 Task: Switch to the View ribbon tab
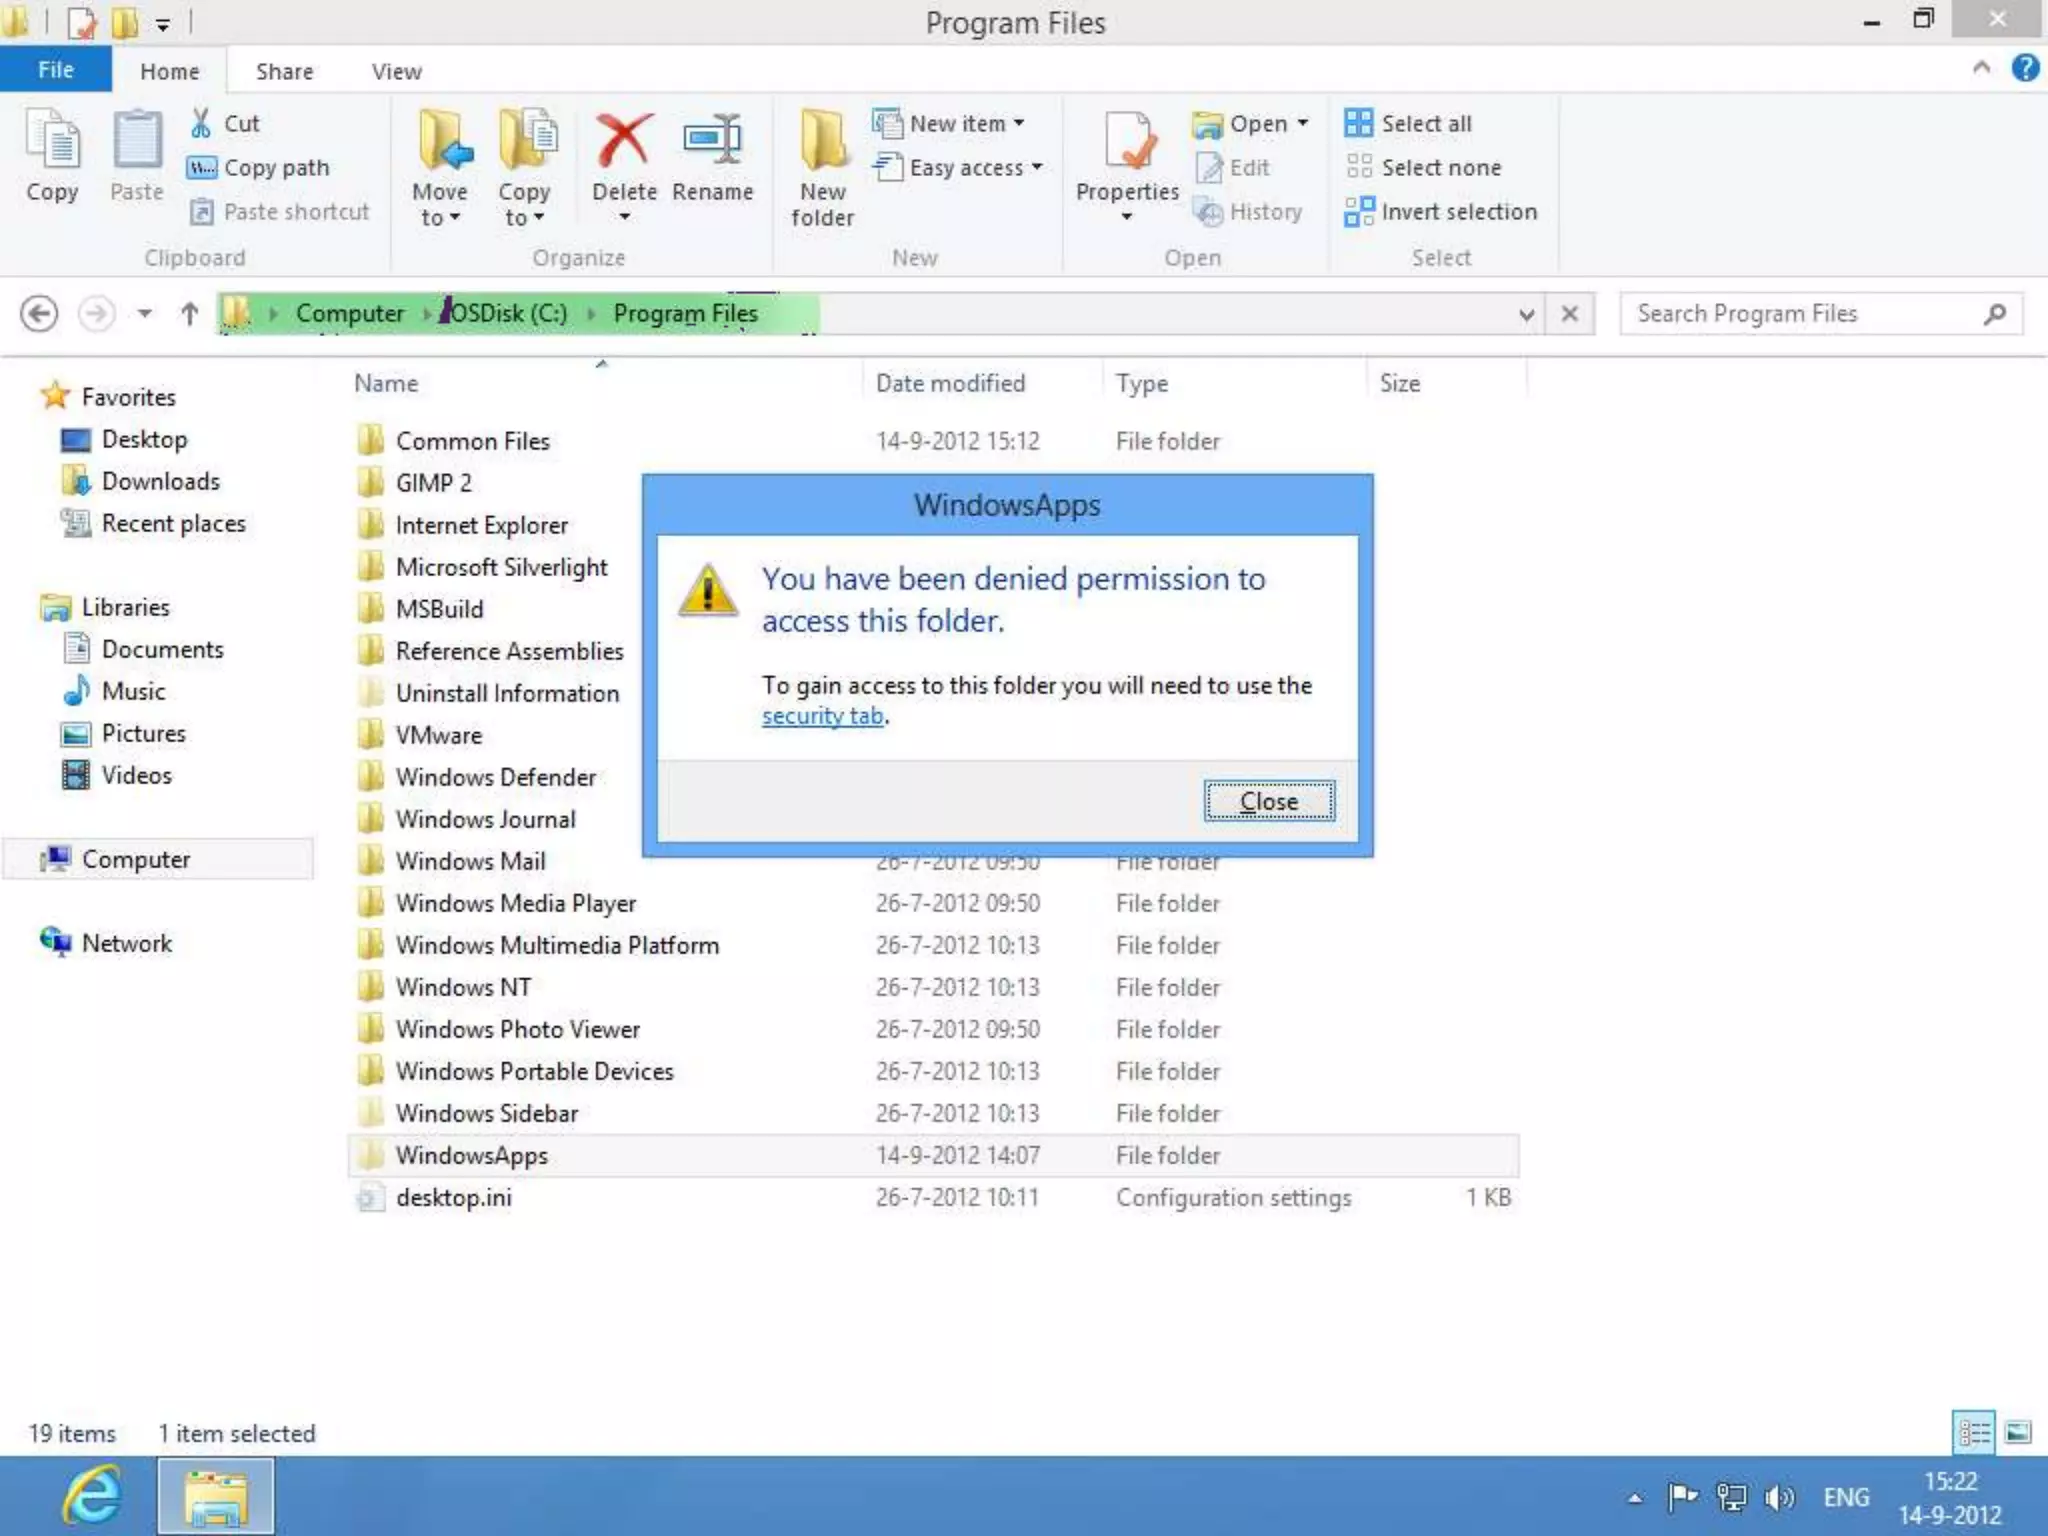click(x=397, y=71)
